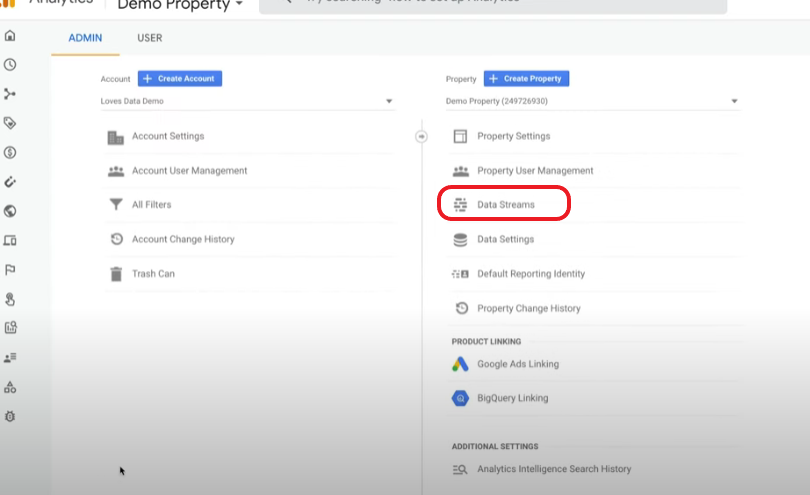Screen dimensions: 810x495
Task: Open the Audiences person-list icon in sidebar
Action: click(10, 357)
